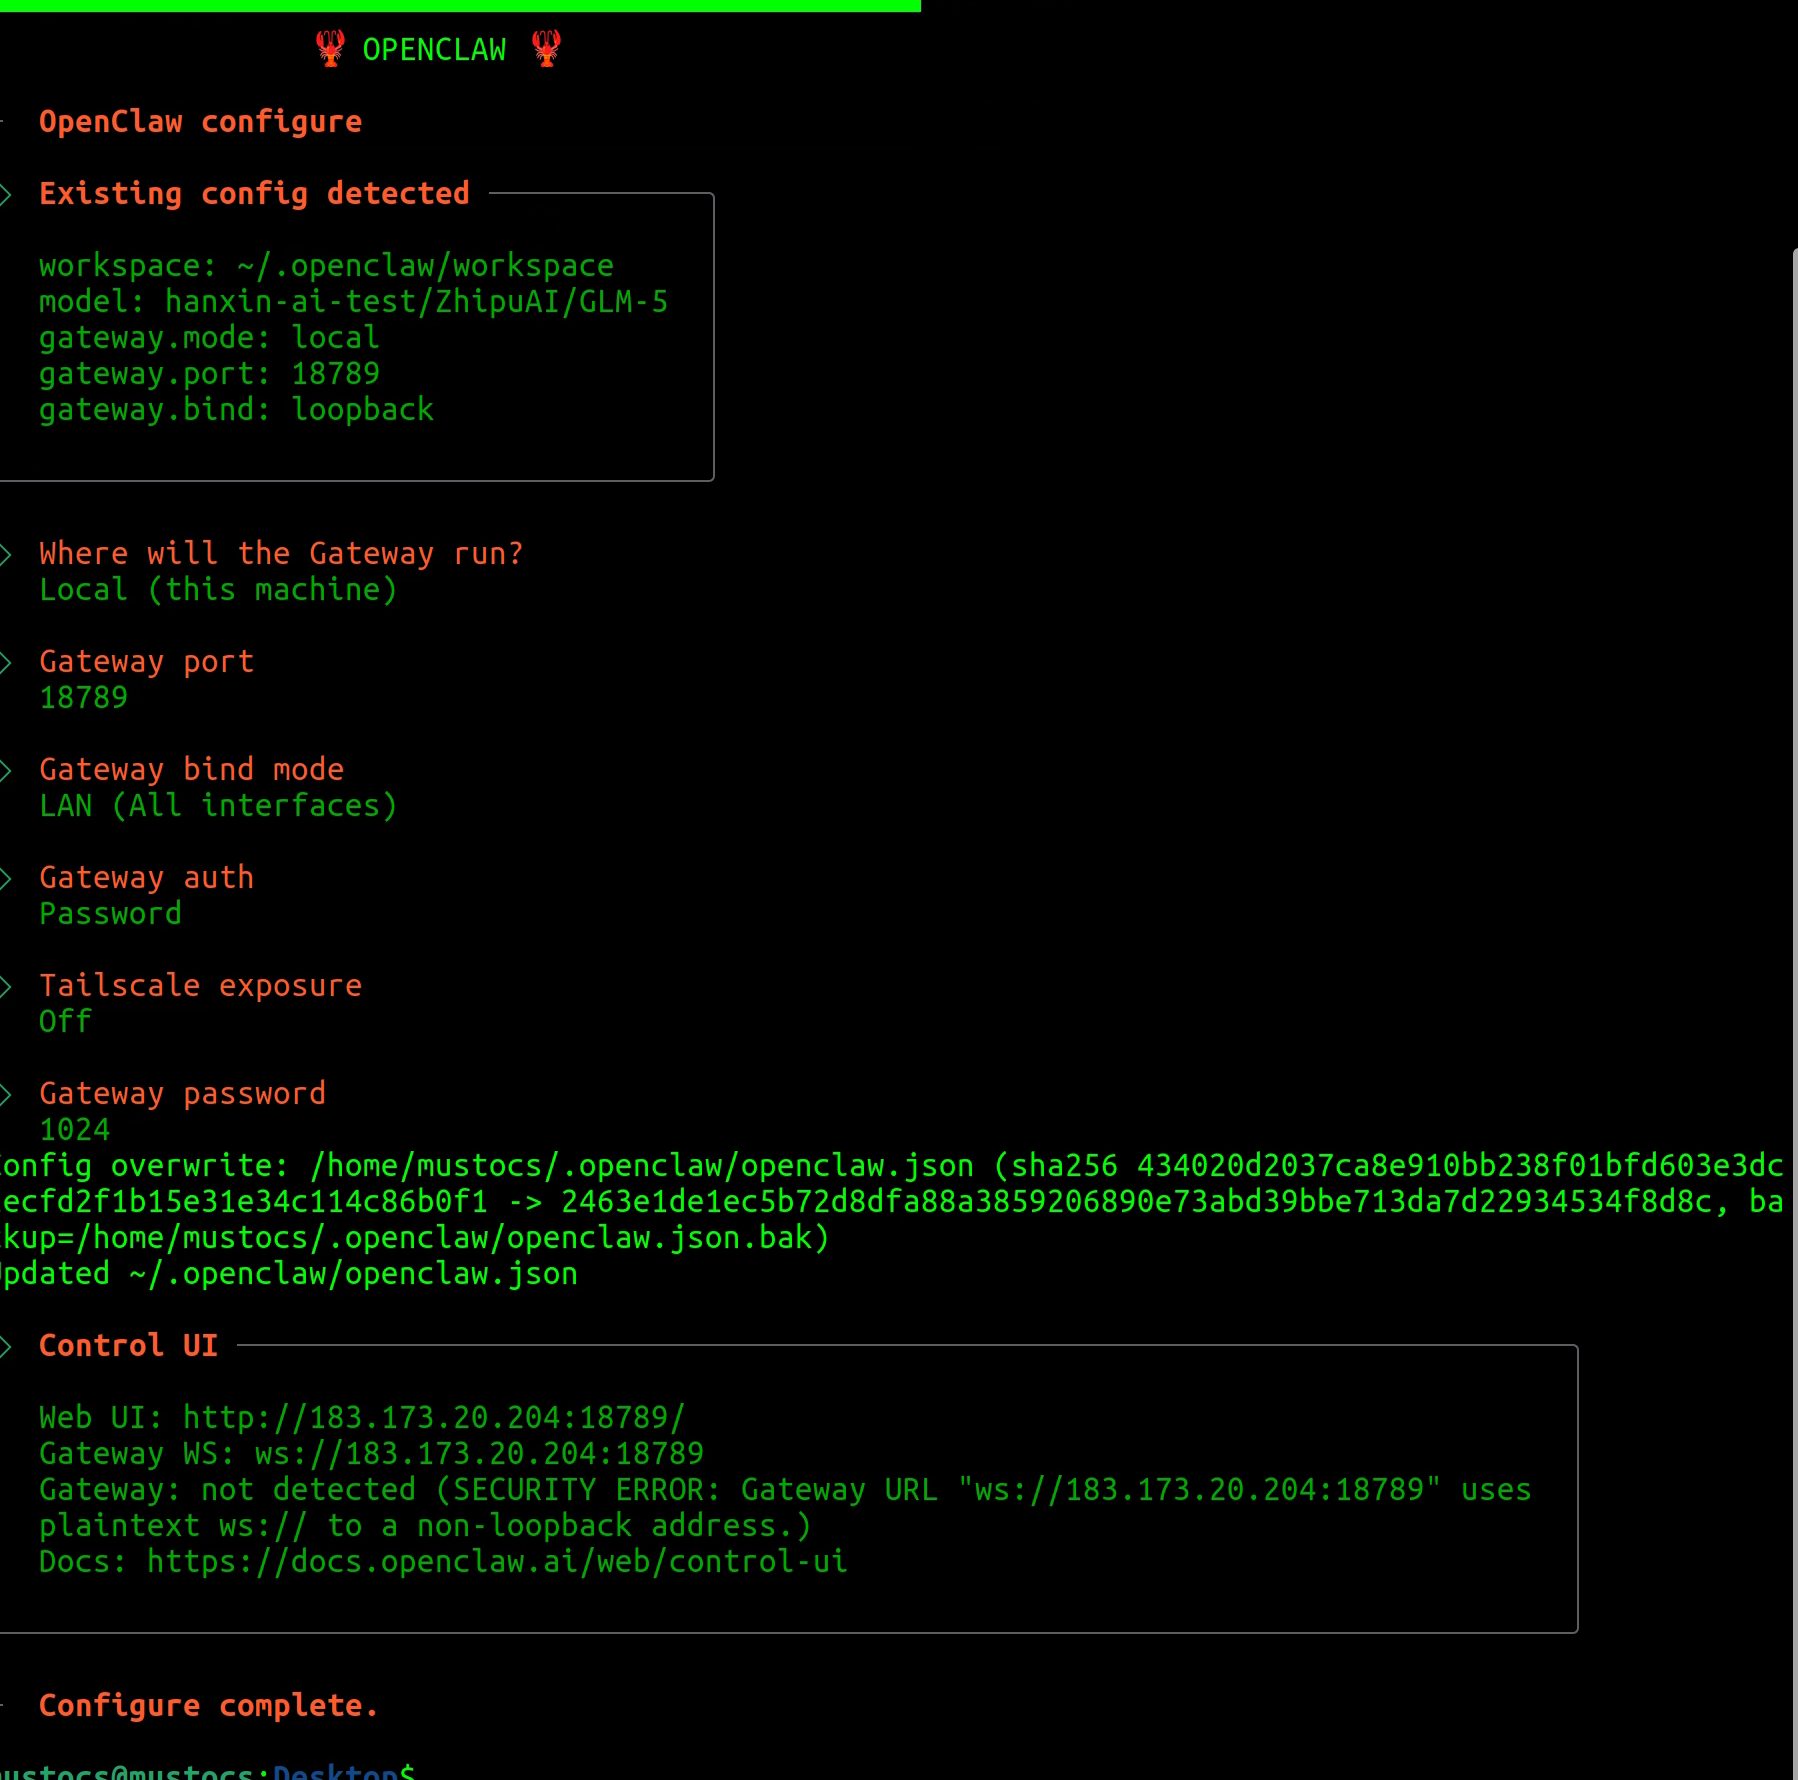The width and height of the screenshot is (1798, 1780).
Task: Click the 'gateway.bind: loopback' line
Action: click(x=236, y=410)
